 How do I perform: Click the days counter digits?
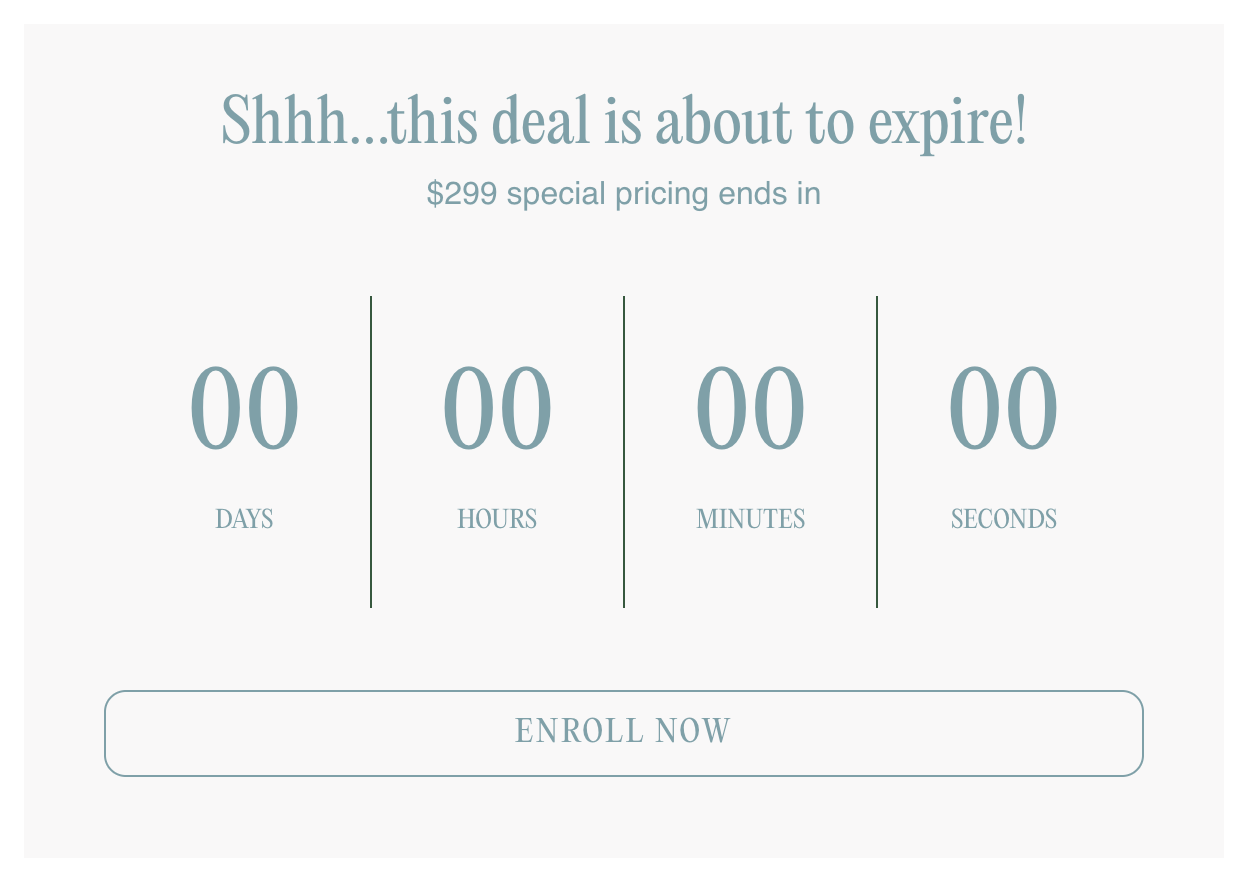(244, 408)
